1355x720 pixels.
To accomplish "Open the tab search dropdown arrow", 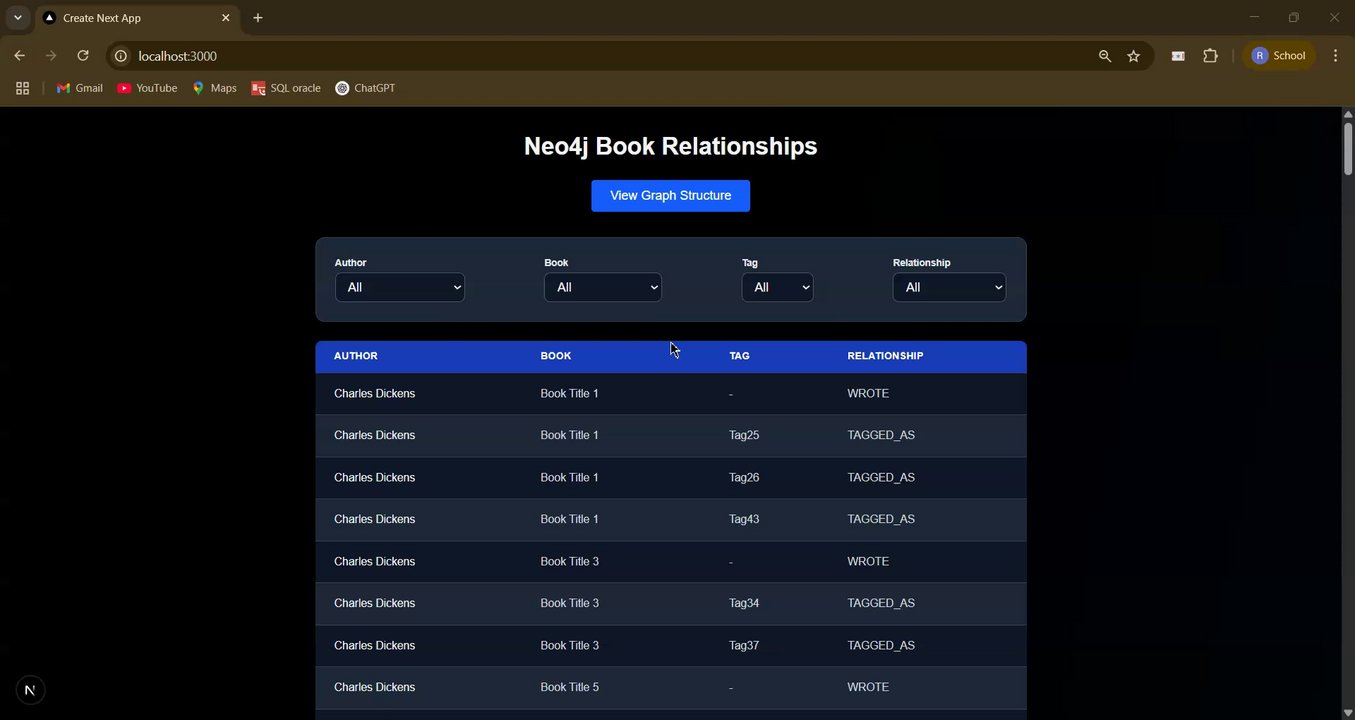I will coord(17,18).
